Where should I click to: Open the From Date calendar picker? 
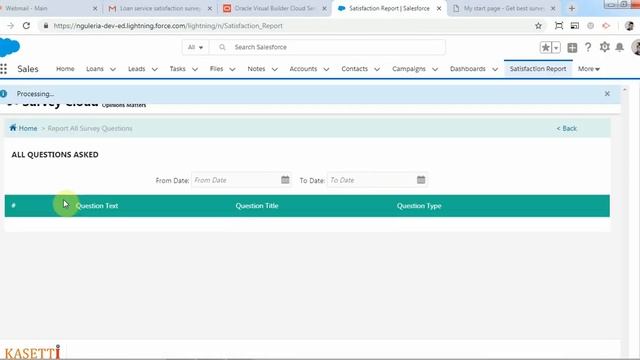click(x=285, y=180)
